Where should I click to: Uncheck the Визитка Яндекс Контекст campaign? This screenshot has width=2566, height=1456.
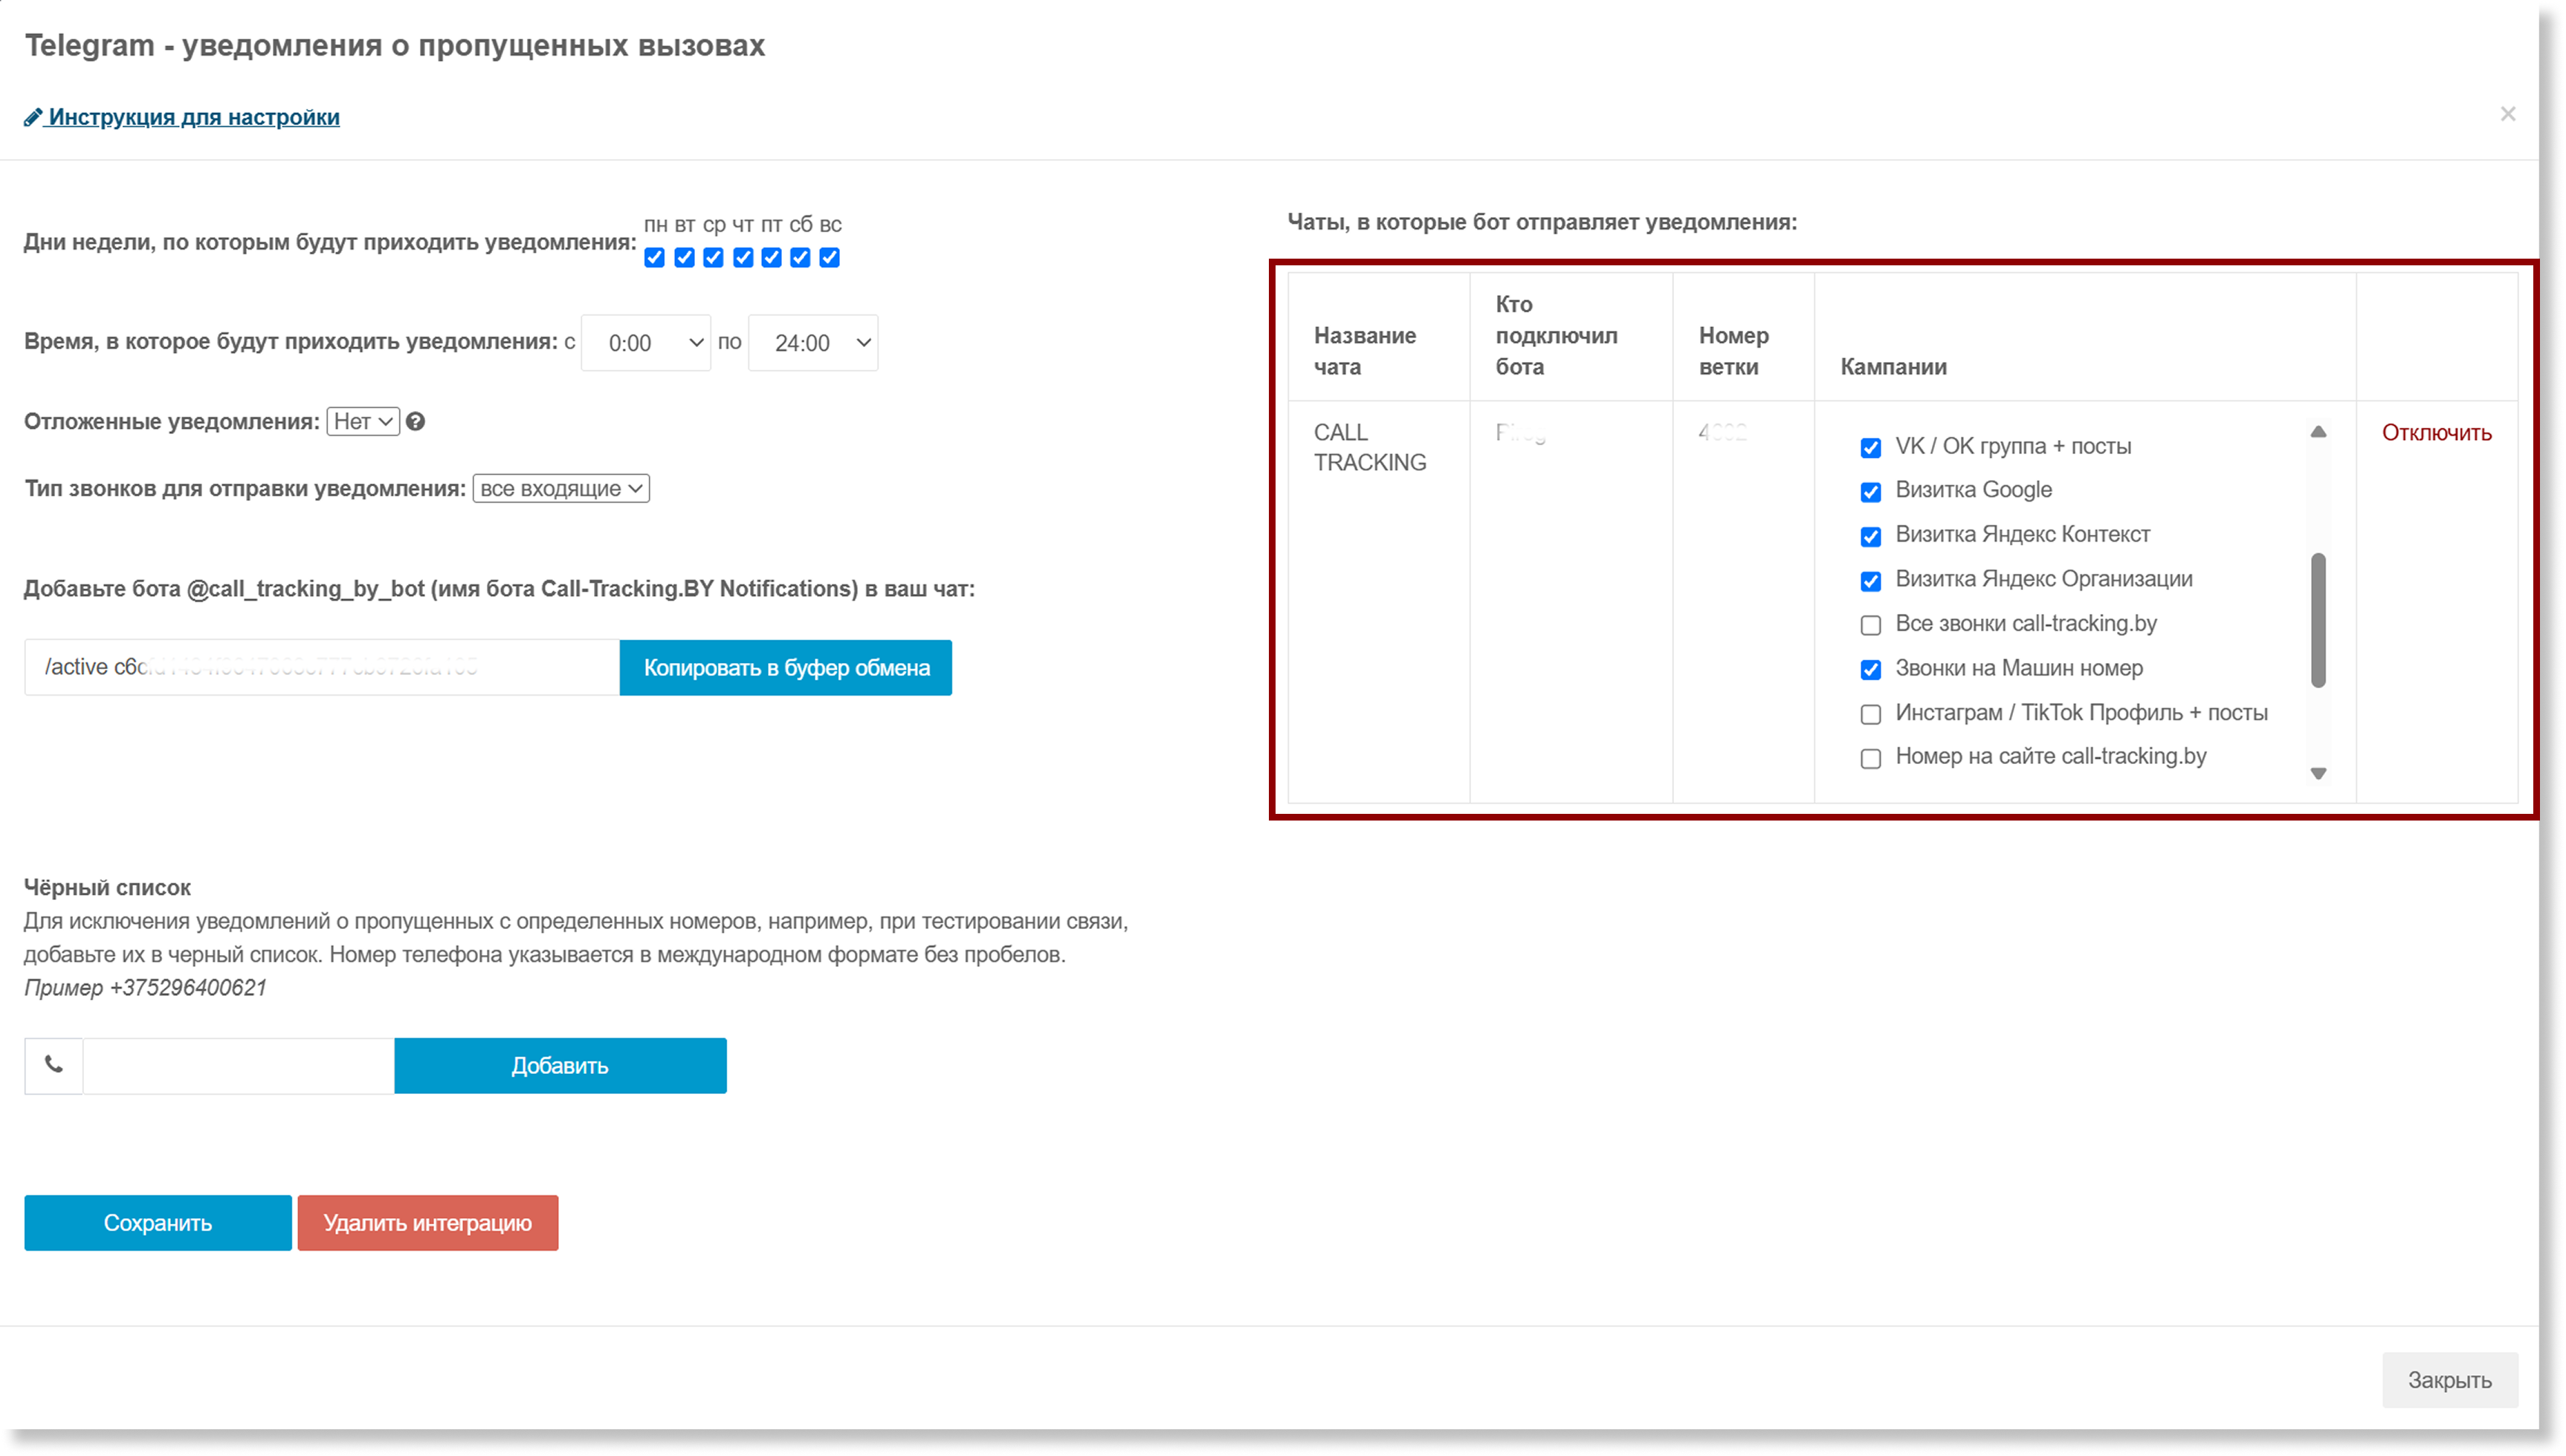pos(1870,537)
